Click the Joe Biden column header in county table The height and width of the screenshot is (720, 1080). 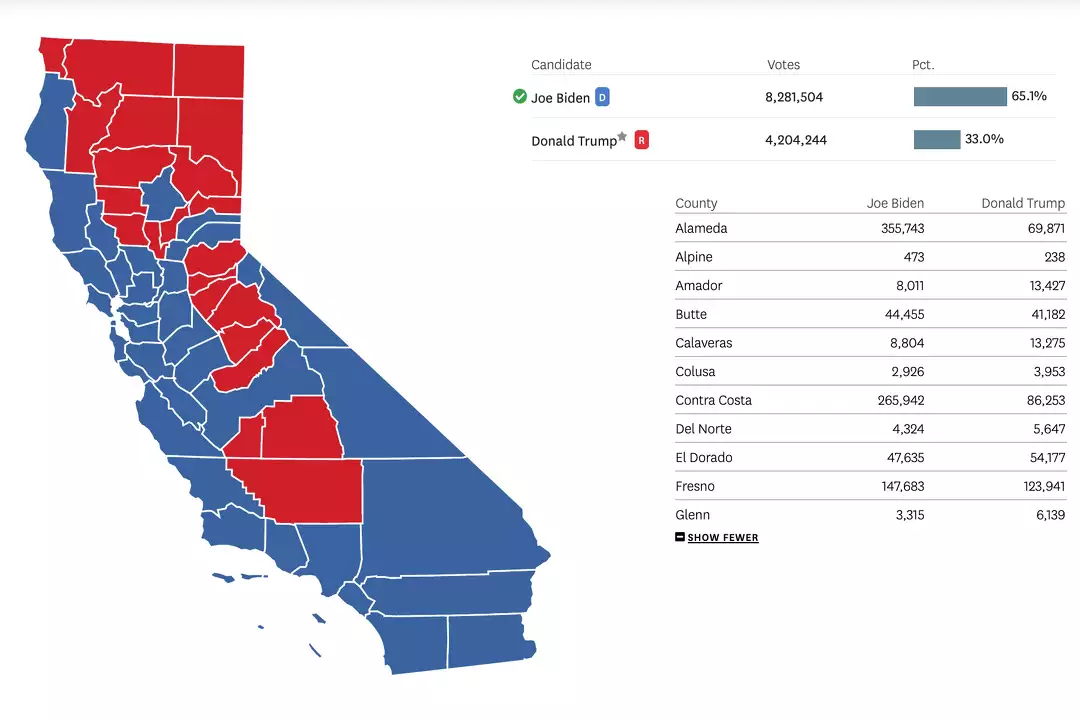tap(895, 203)
